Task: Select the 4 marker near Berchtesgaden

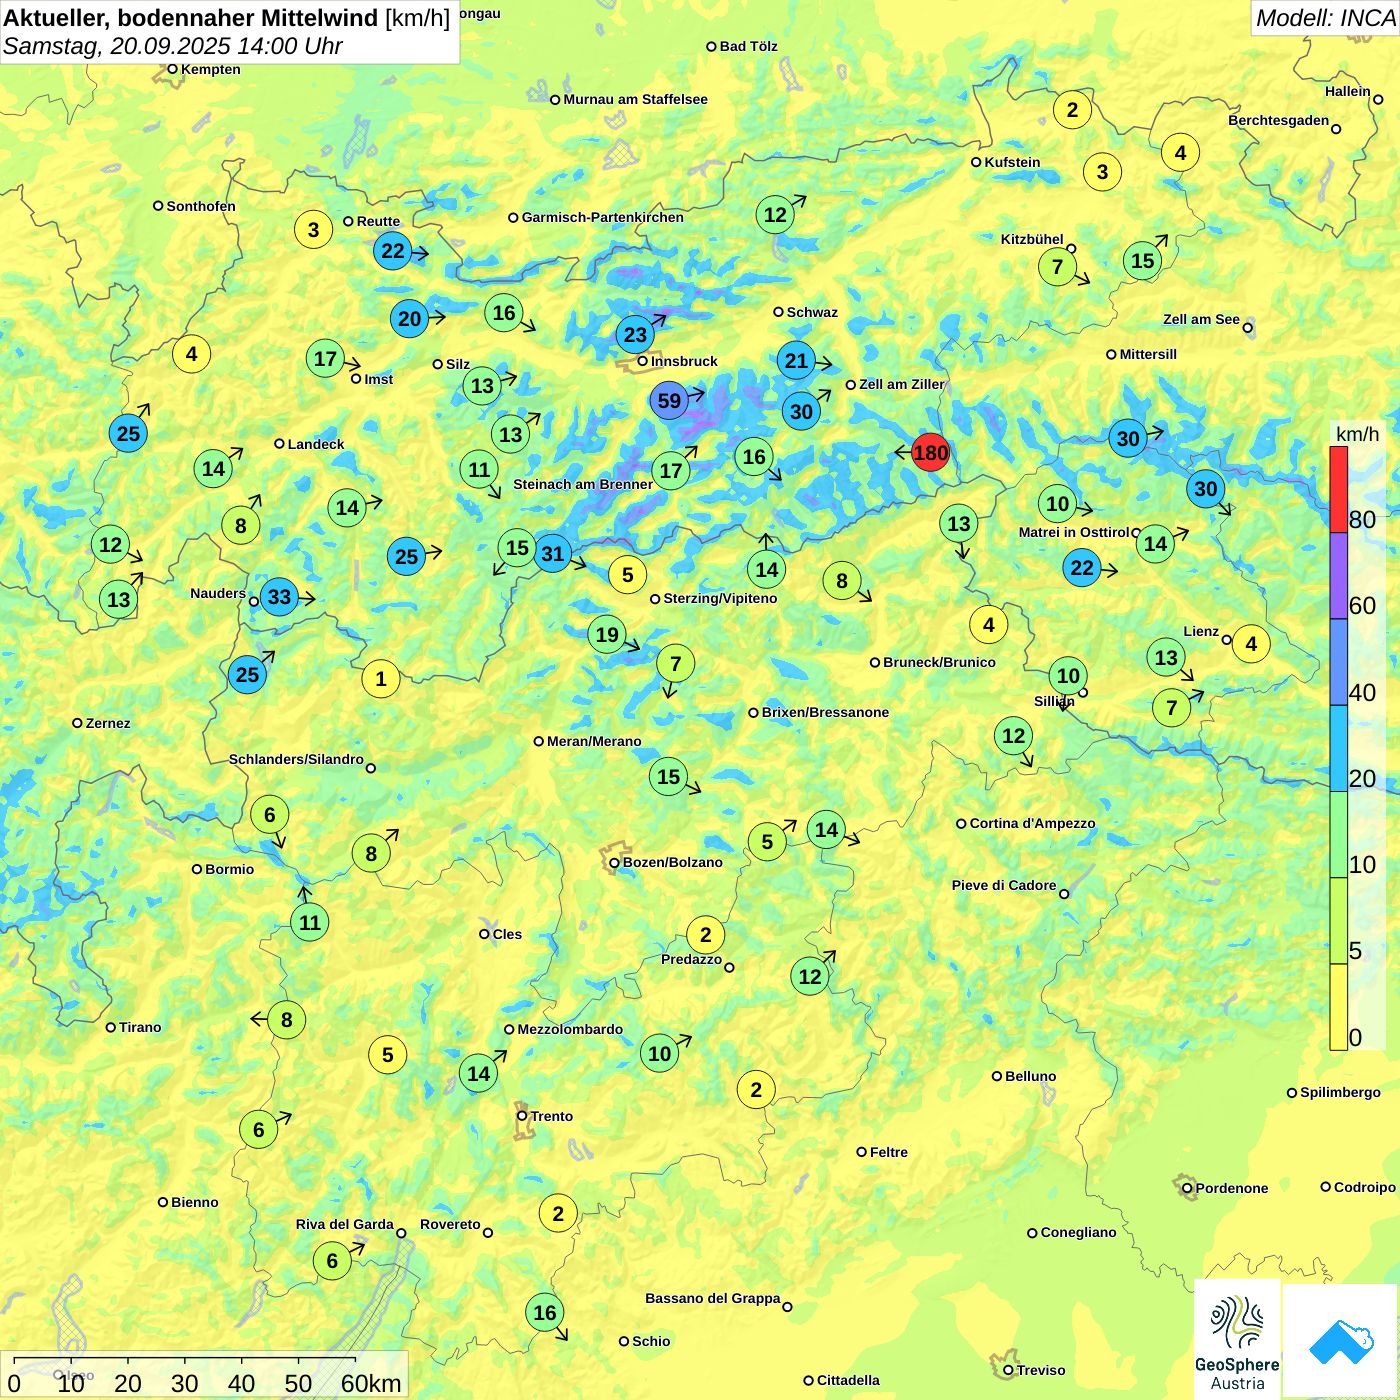Action: (1180, 153)
